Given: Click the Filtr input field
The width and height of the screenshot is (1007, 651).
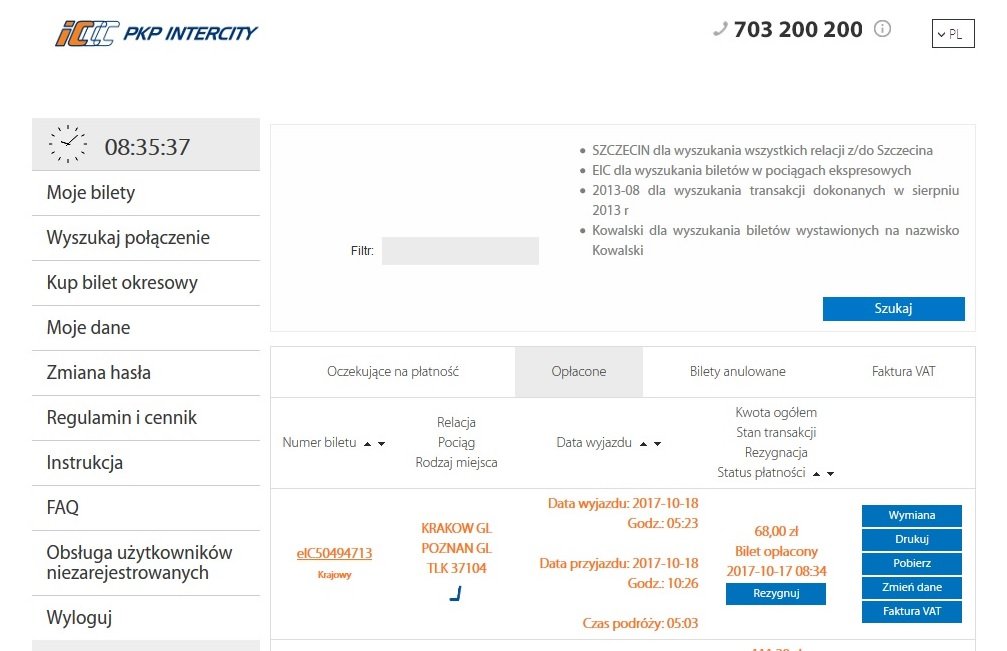Looking at the screenshot, I should [x=460, y=251].
